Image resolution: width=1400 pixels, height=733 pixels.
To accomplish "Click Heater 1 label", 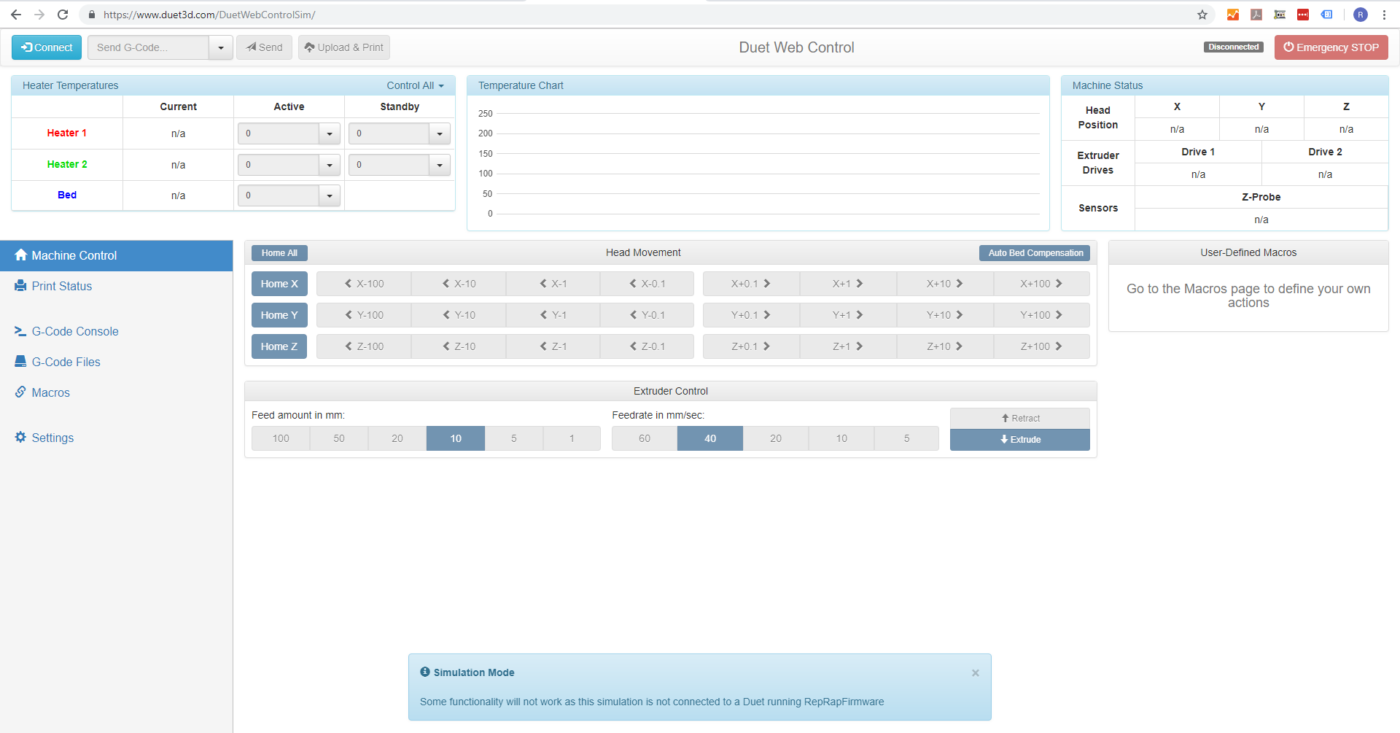I will coord(67,133).
